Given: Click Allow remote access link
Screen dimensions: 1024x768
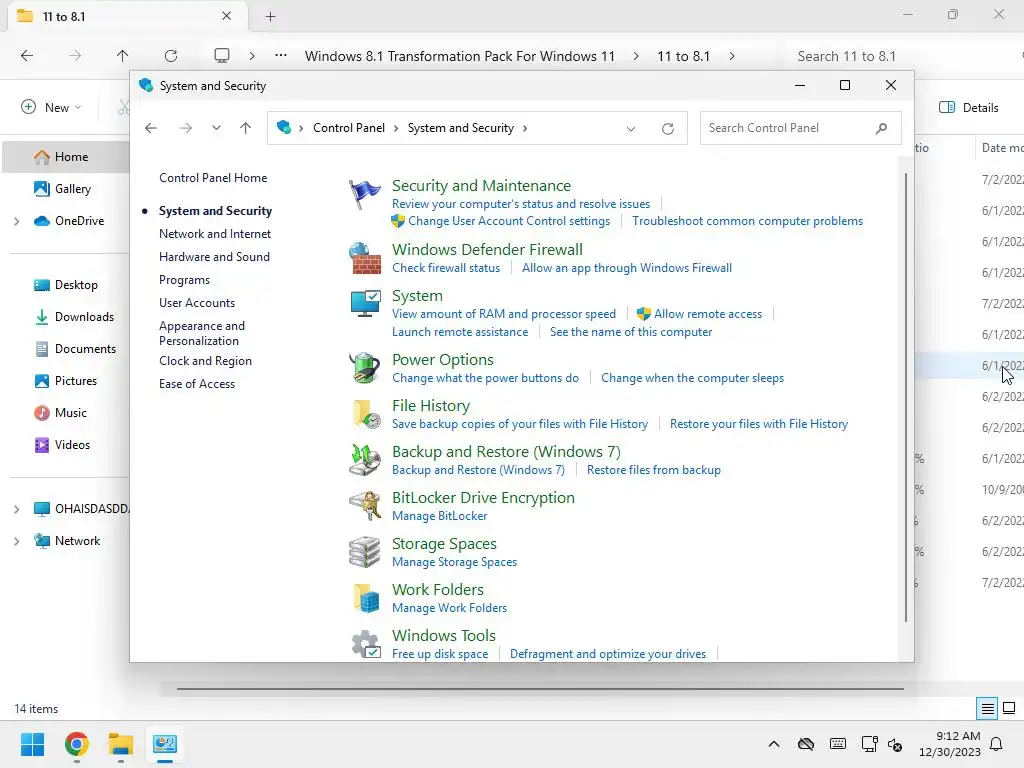Looking at the screenshot, I should click(708, 313).
